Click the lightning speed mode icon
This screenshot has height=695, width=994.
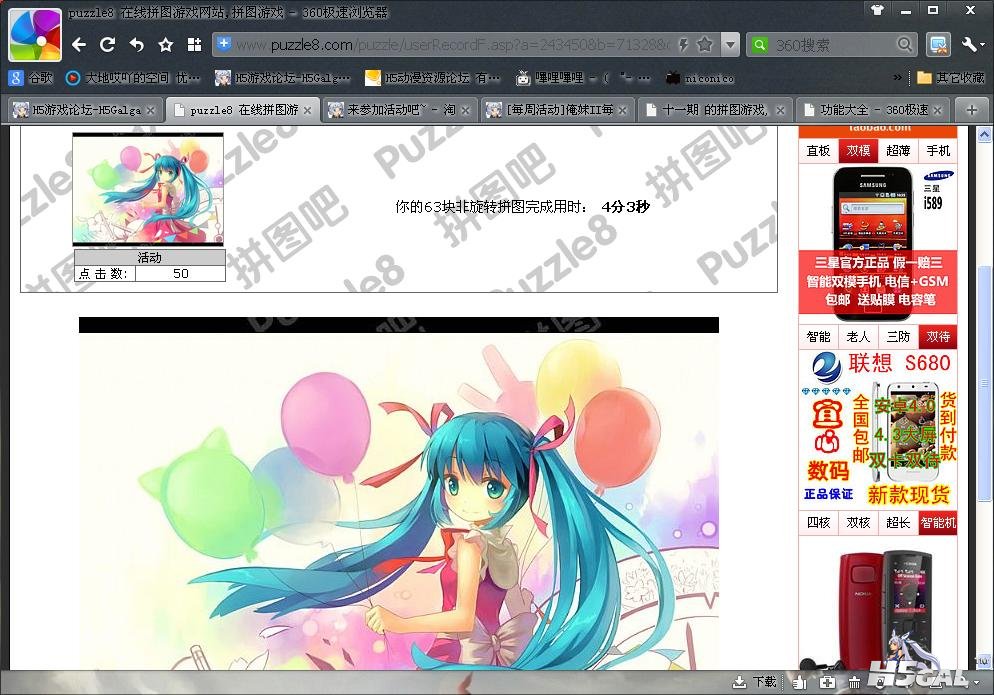point(683,44)
